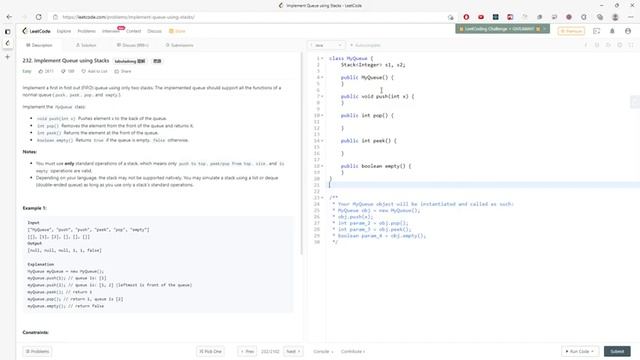Collapse code fold at line 10 pop method

click(322, 116)
